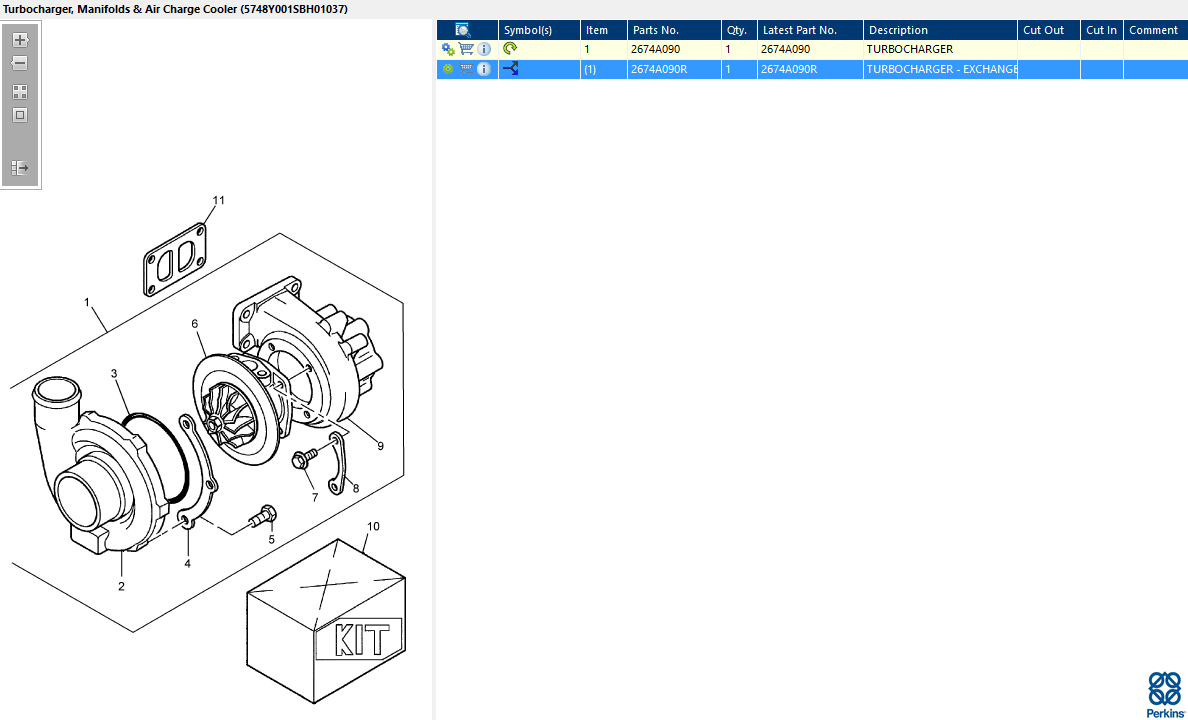Click the branching arrows symbol on 2674A090R row
This screenshot has height=720, width=1188.
pos(511,69)
